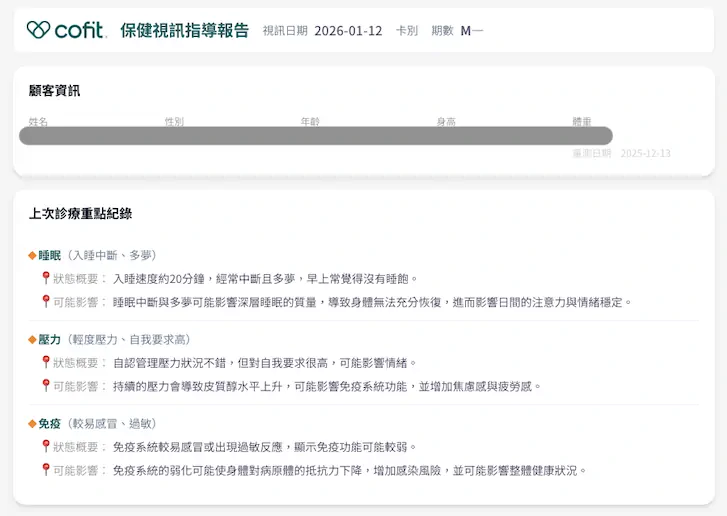Select the 睡眠 section heading
727x516 pixels.
pyautogui.click(x=49, y=256)
